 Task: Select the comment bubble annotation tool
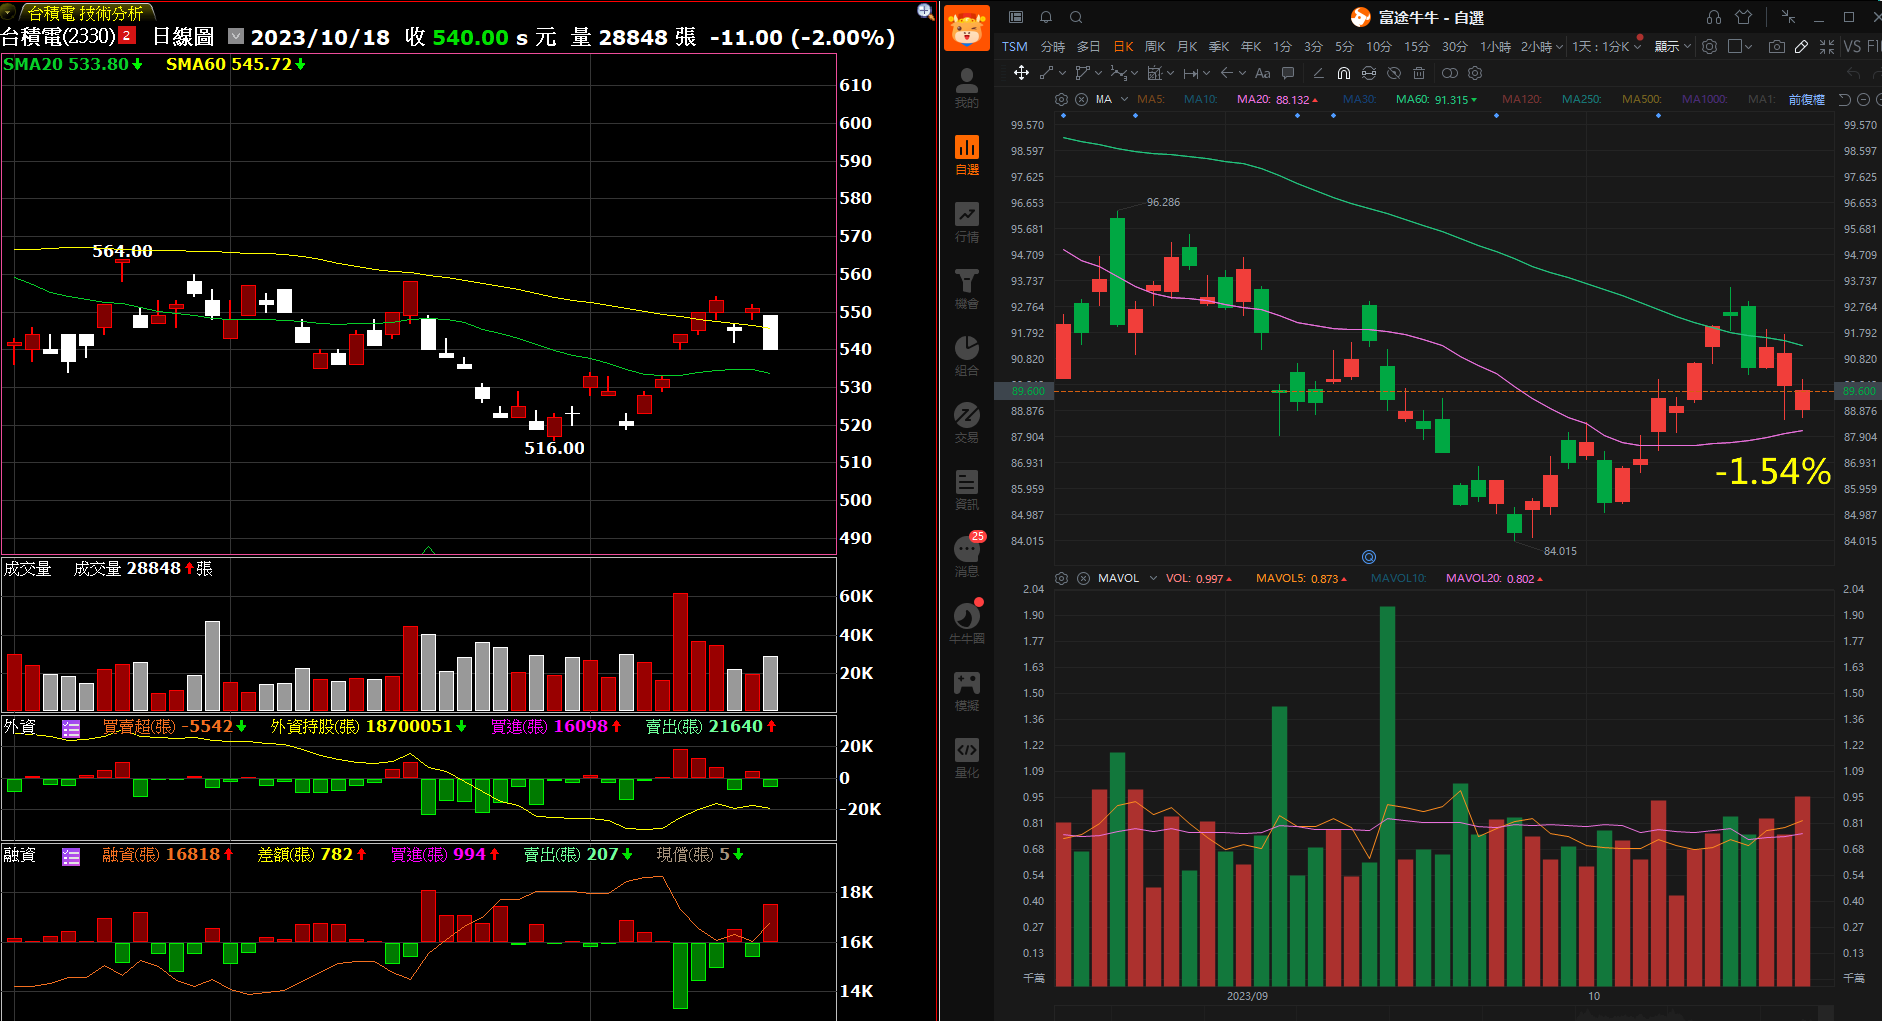point(1288,73)
